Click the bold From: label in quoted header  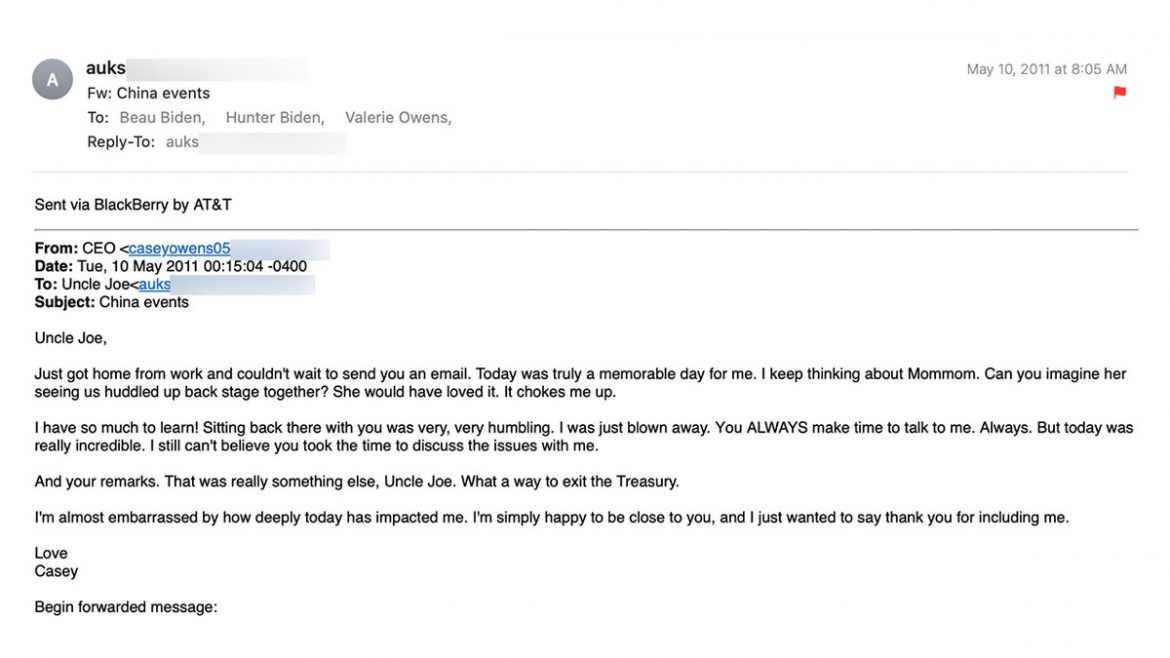(x=56, y=249)
